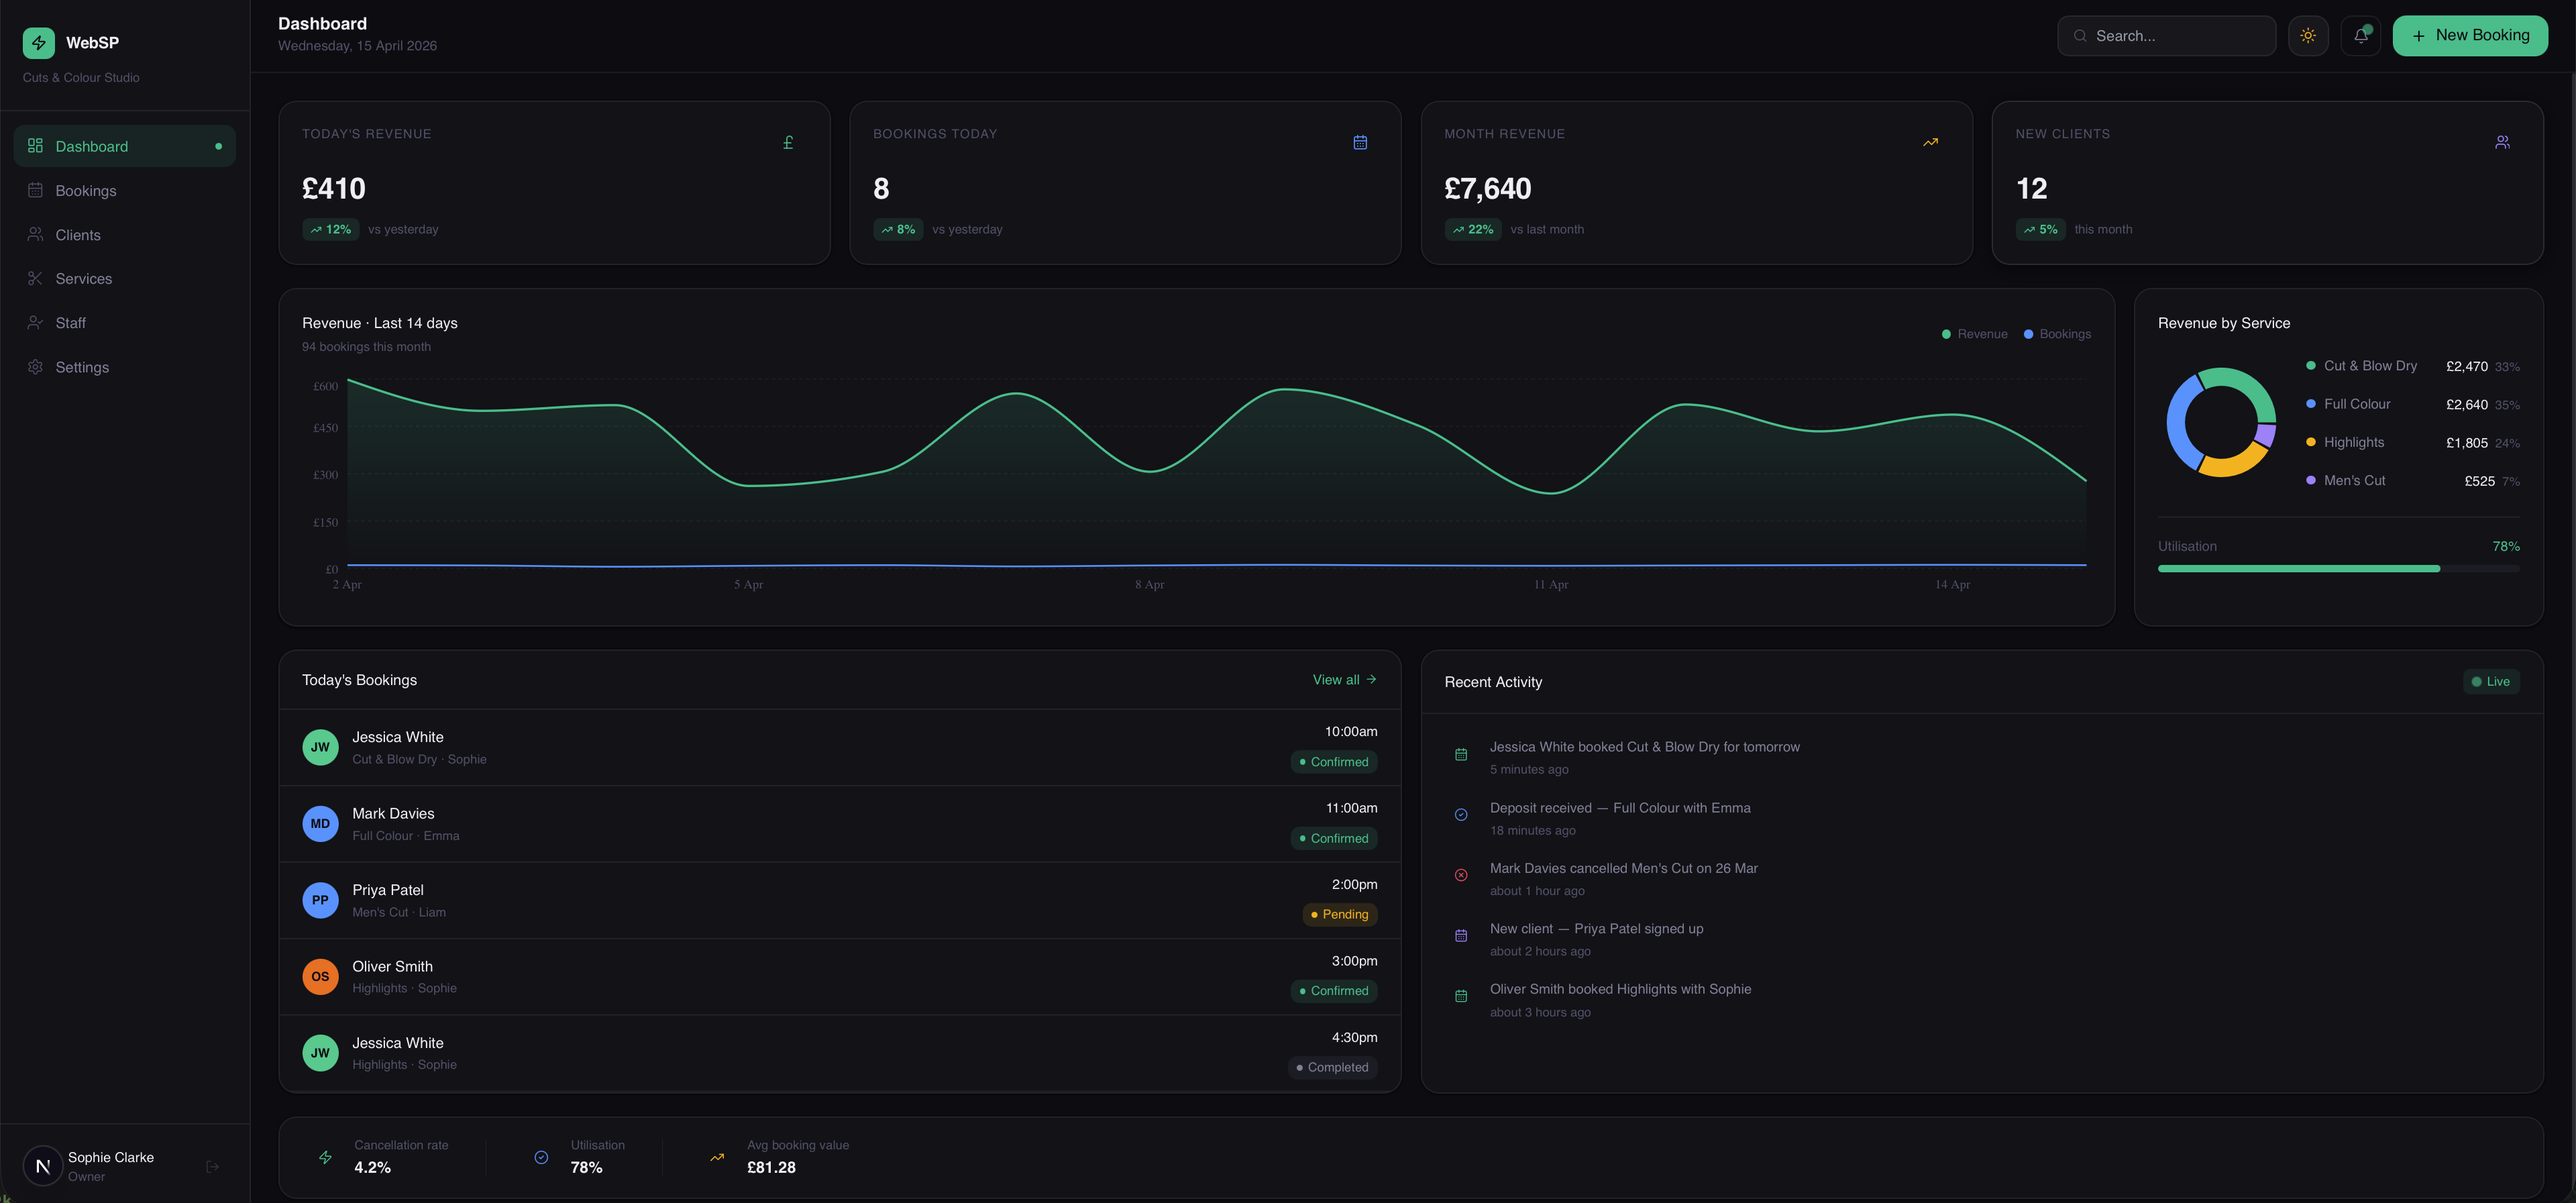Open Services from the sidebar
Viewport: 2576px width, 1203px height.
click(84, 279)
